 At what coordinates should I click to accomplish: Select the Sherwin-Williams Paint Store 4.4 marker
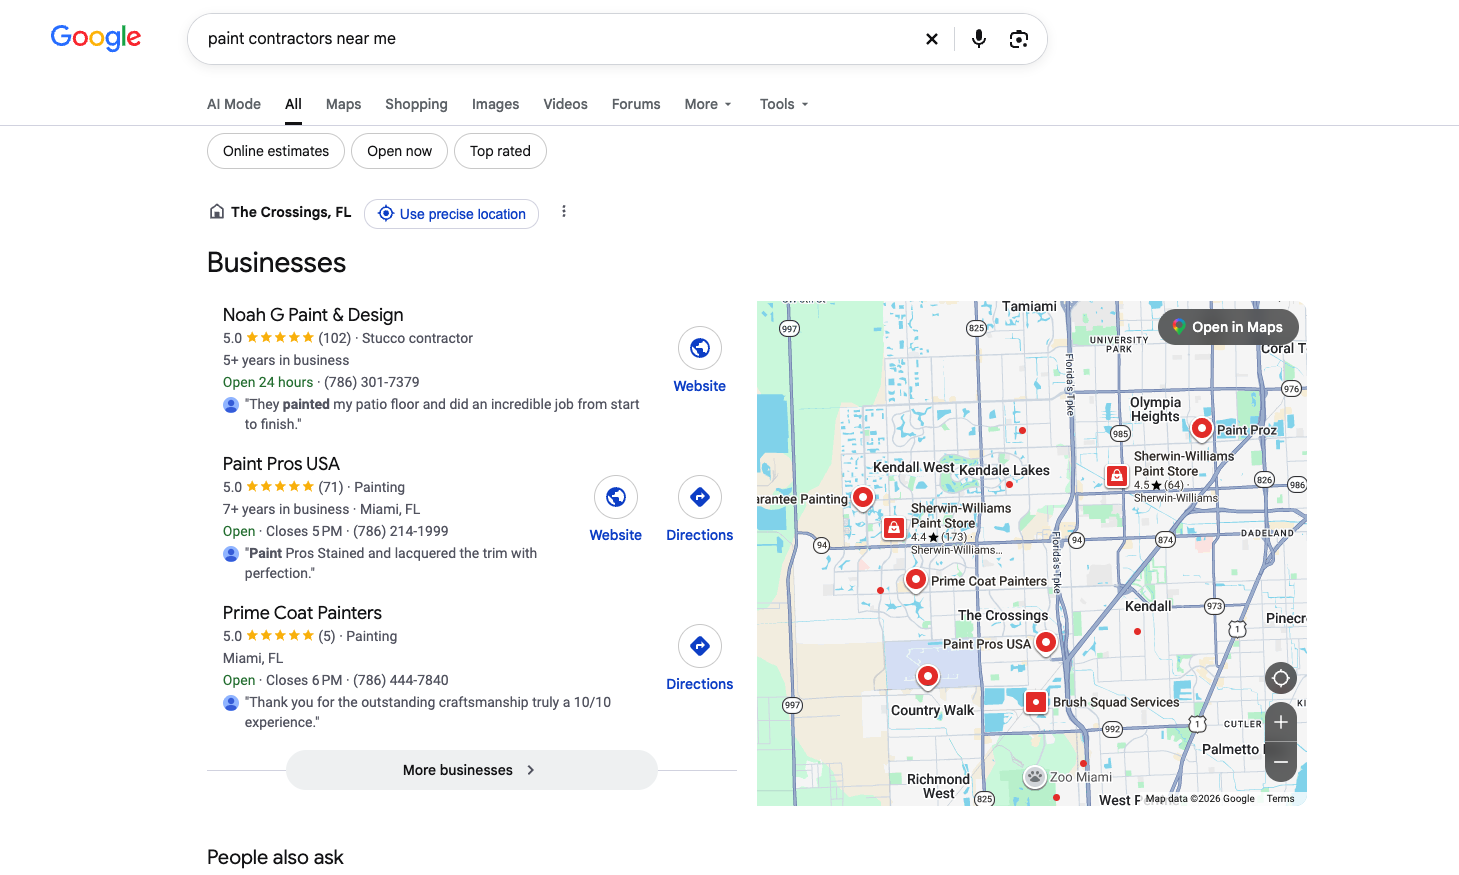[x=894, y=527]
